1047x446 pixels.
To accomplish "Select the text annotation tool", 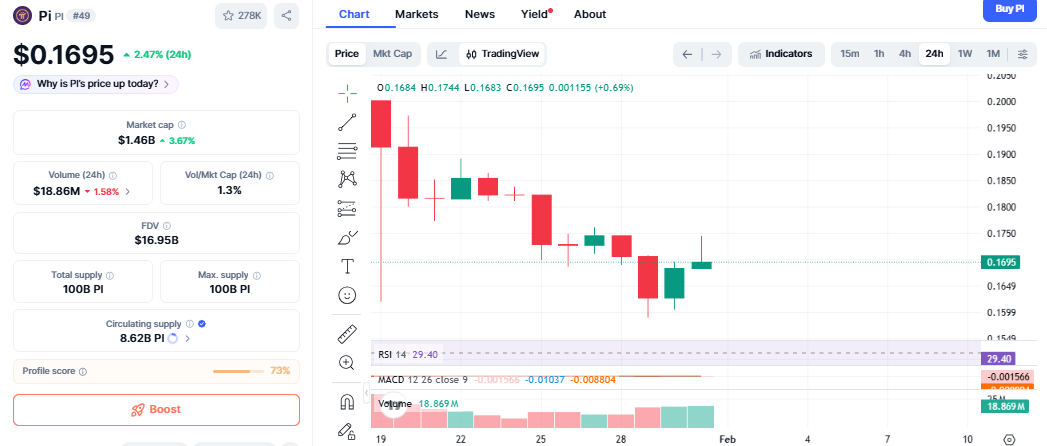I will [347, 266].
